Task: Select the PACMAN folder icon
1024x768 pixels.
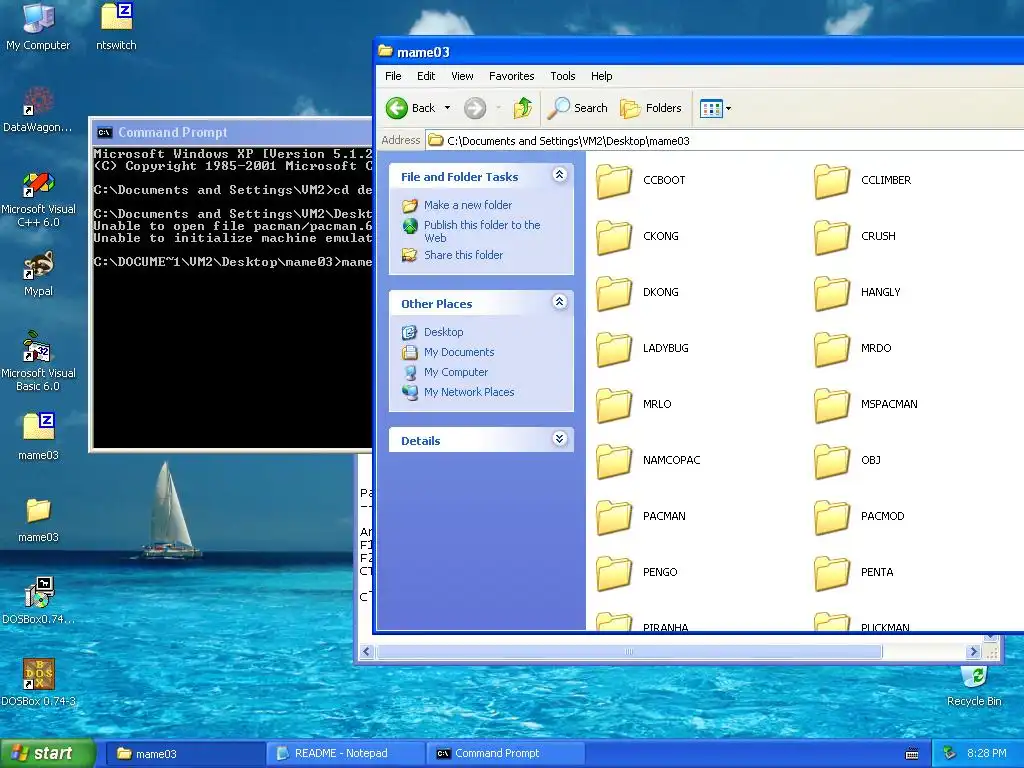Action: (614, 517)
